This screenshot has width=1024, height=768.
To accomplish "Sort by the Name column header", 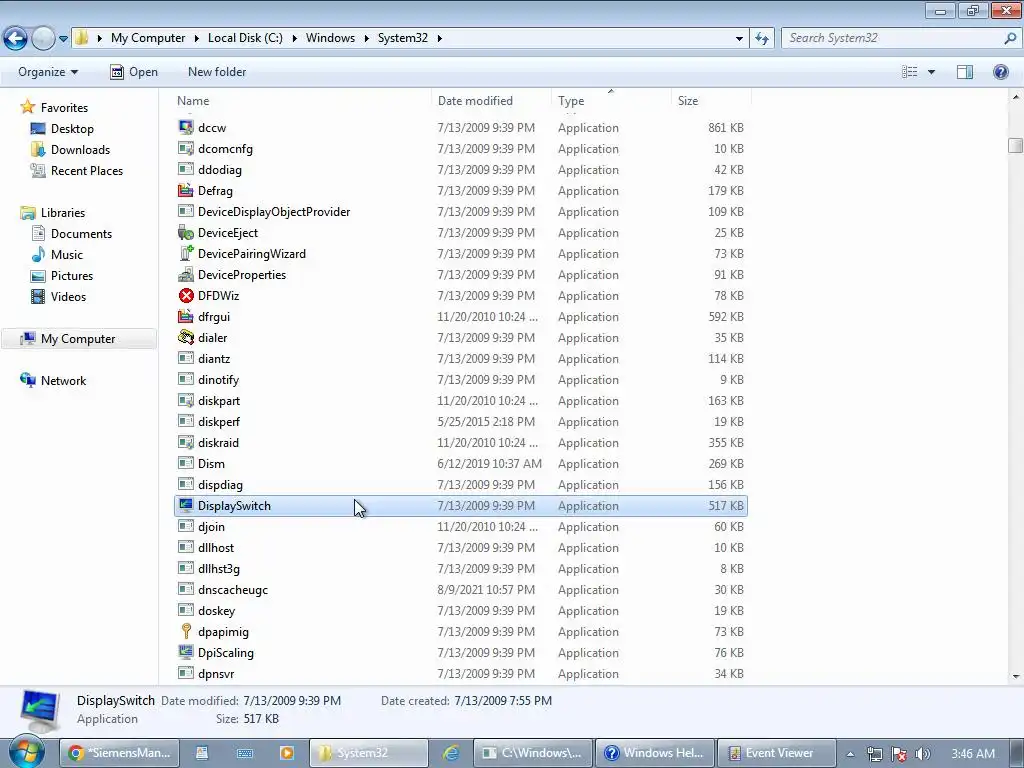I will [x=302, y=101].
